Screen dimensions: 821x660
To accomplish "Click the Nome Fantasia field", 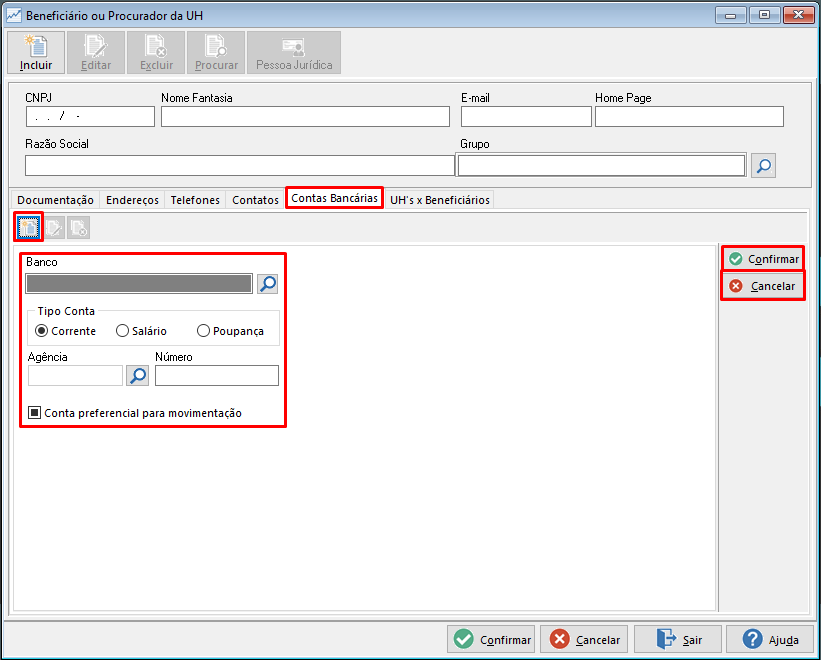I will pyautogui.click(x=305, y=116).
